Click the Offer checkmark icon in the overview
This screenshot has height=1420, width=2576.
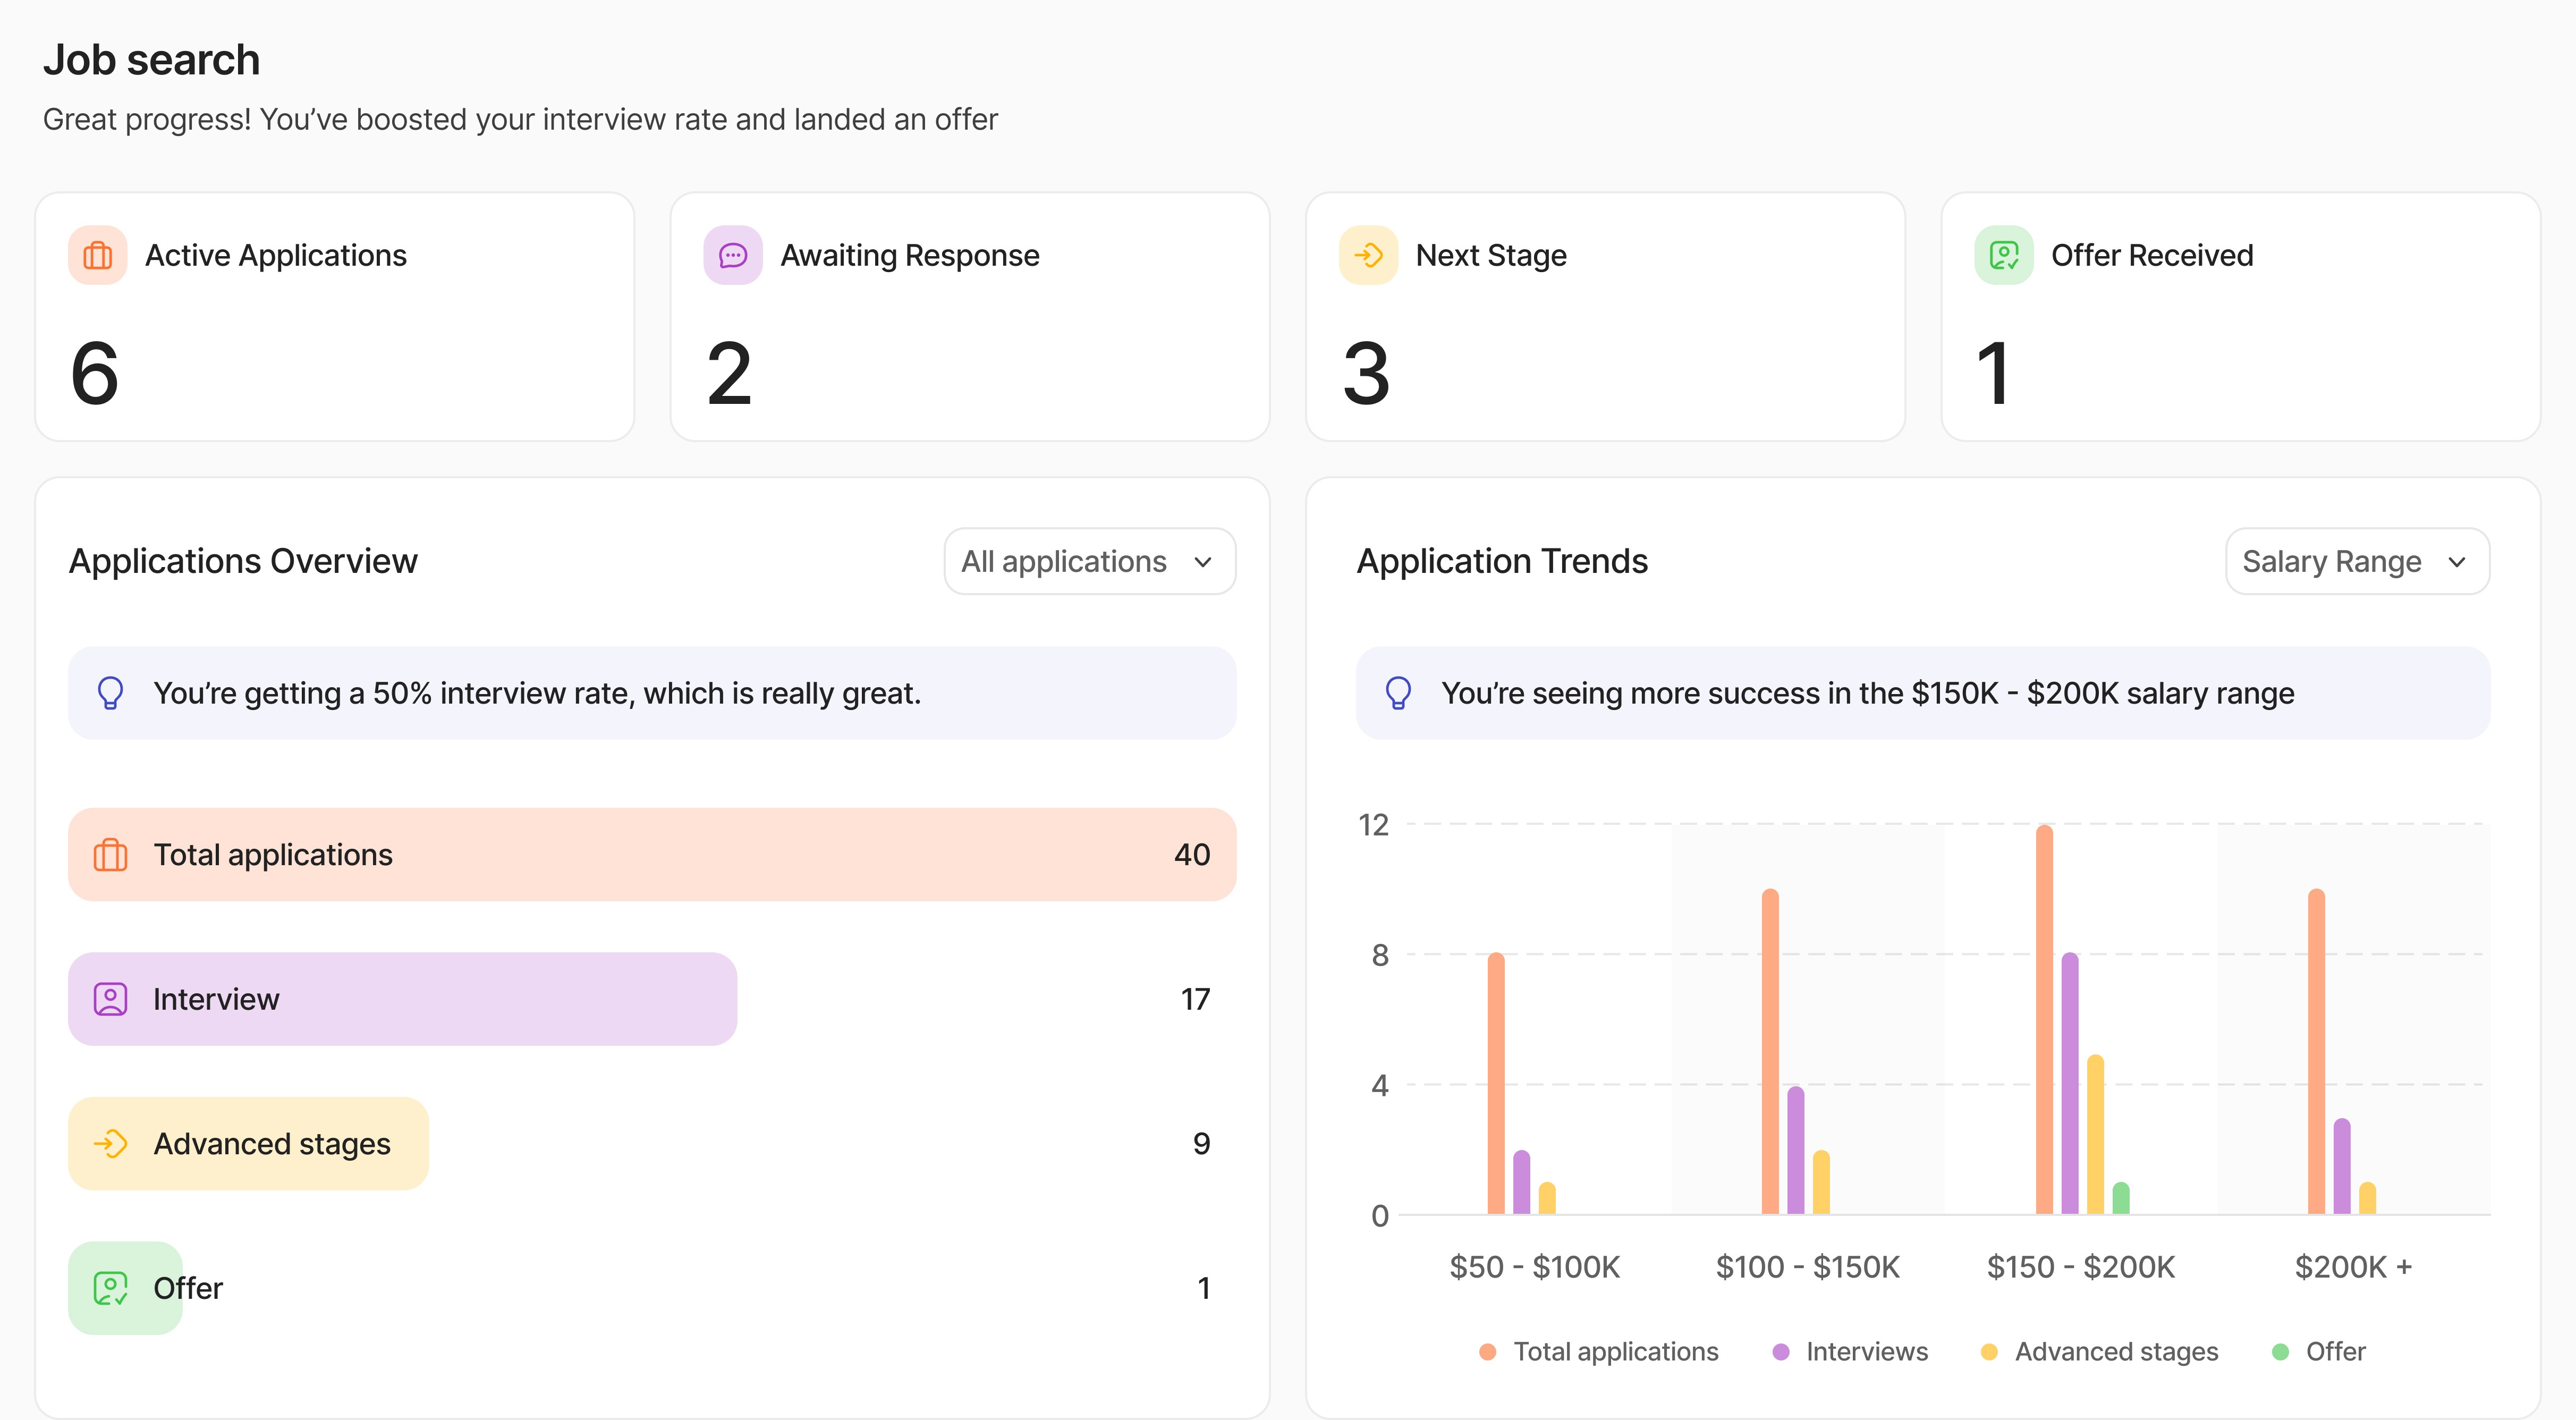point(112,1288)
